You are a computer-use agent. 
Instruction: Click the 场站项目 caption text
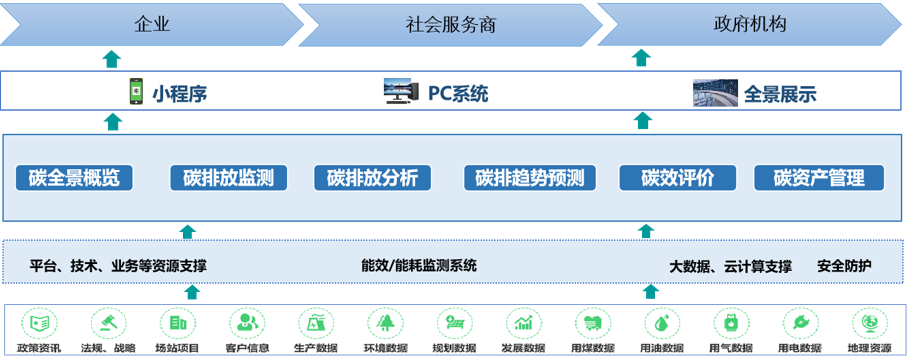177,348
